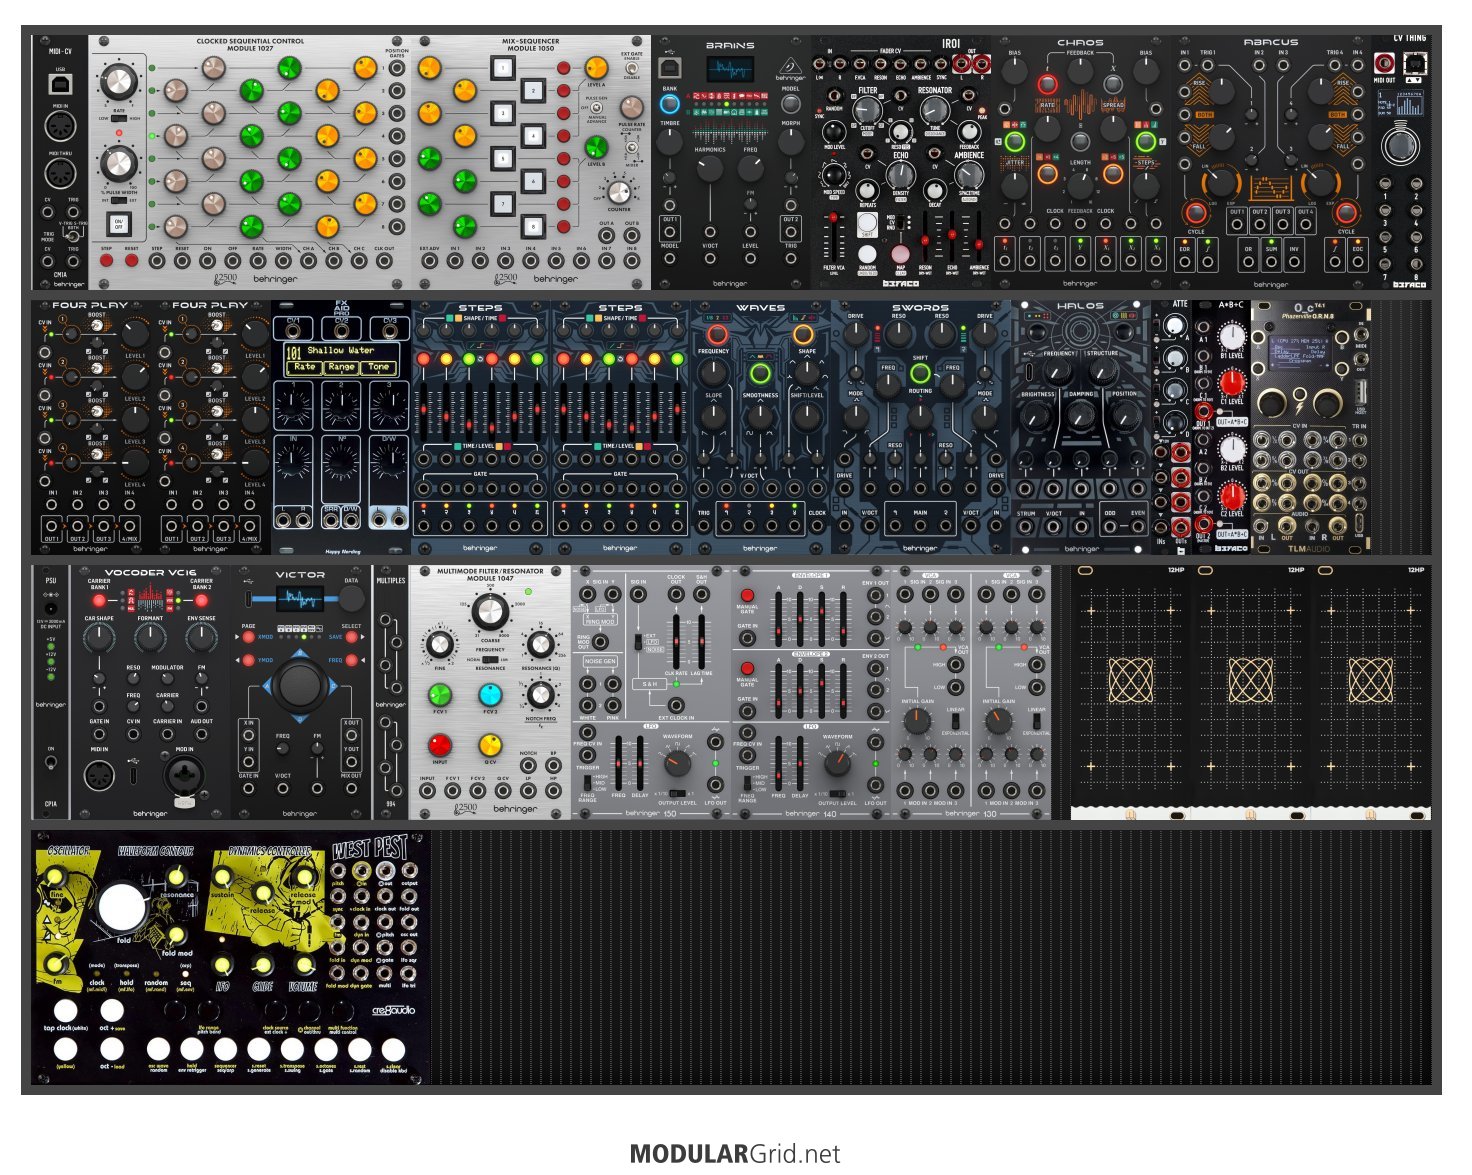Click the USB port on the Victor module
This screenshot has width=1472, height=1175.
pyautogui.click(x=248, y=599)
